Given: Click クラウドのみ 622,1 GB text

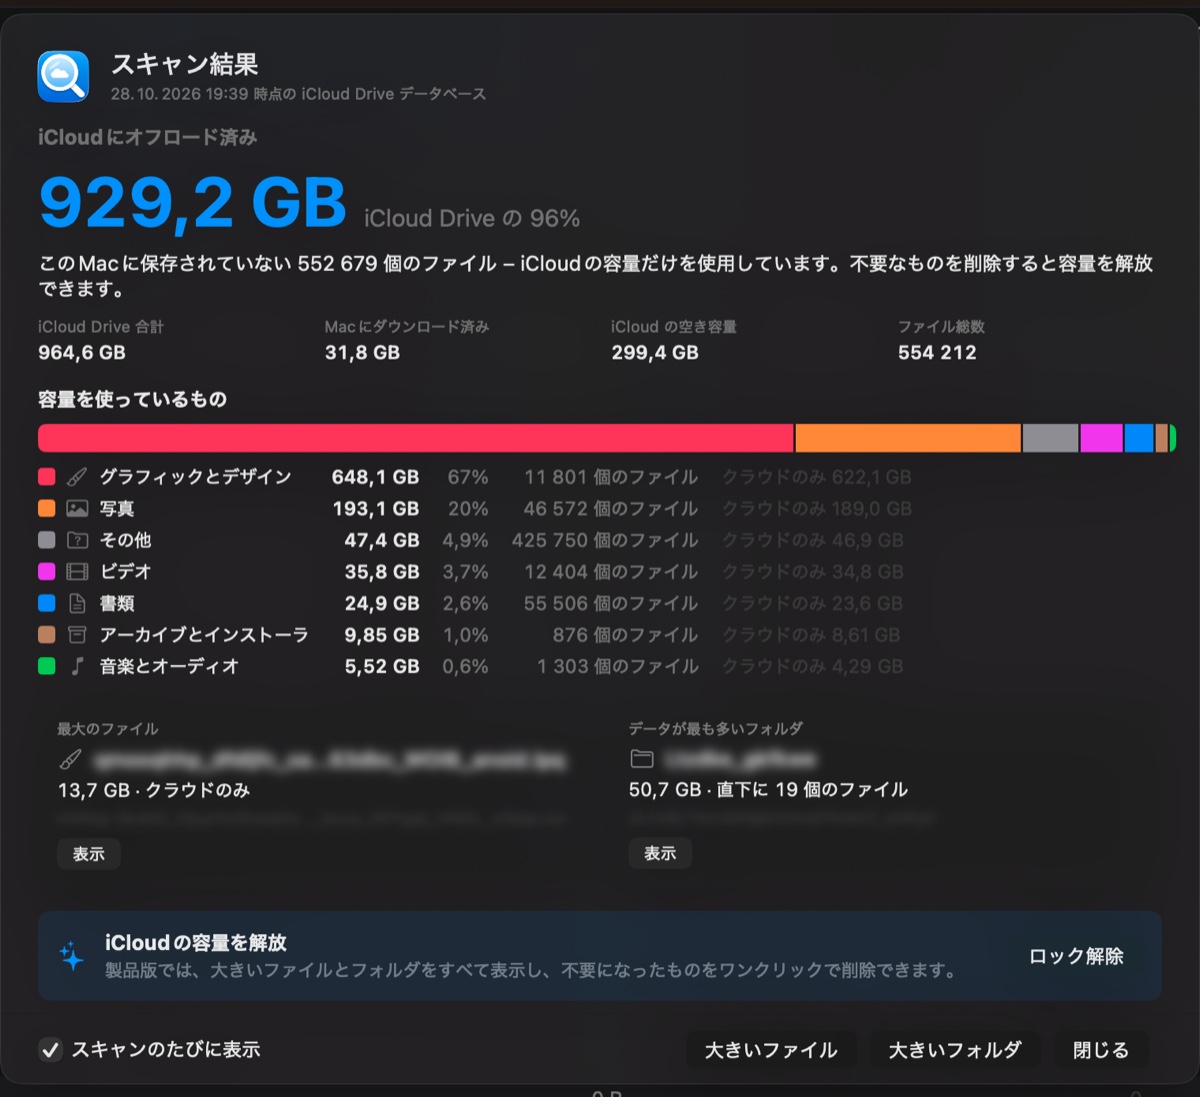Looking at the screenshot, I should tap(817, 477).
